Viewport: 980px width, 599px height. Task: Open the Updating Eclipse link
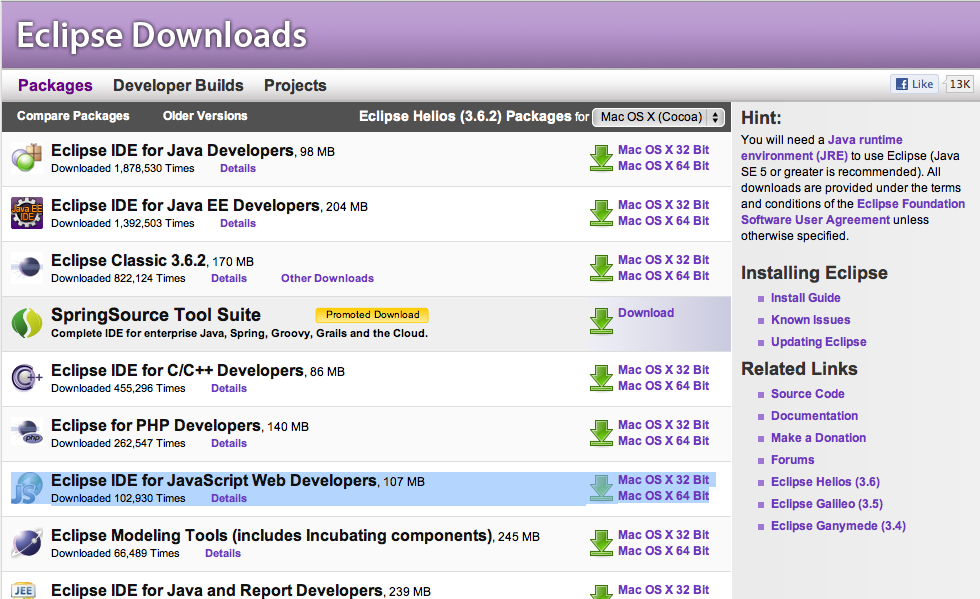(x=818, y=342)
